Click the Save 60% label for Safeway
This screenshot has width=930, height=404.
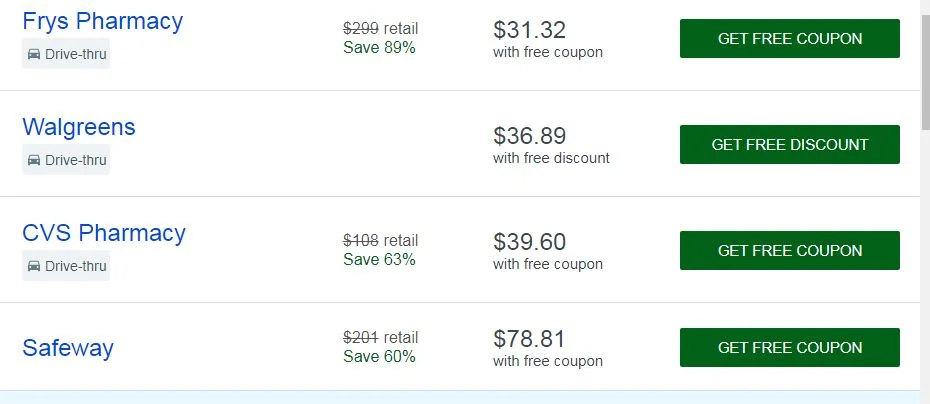[x=379, y=357]
